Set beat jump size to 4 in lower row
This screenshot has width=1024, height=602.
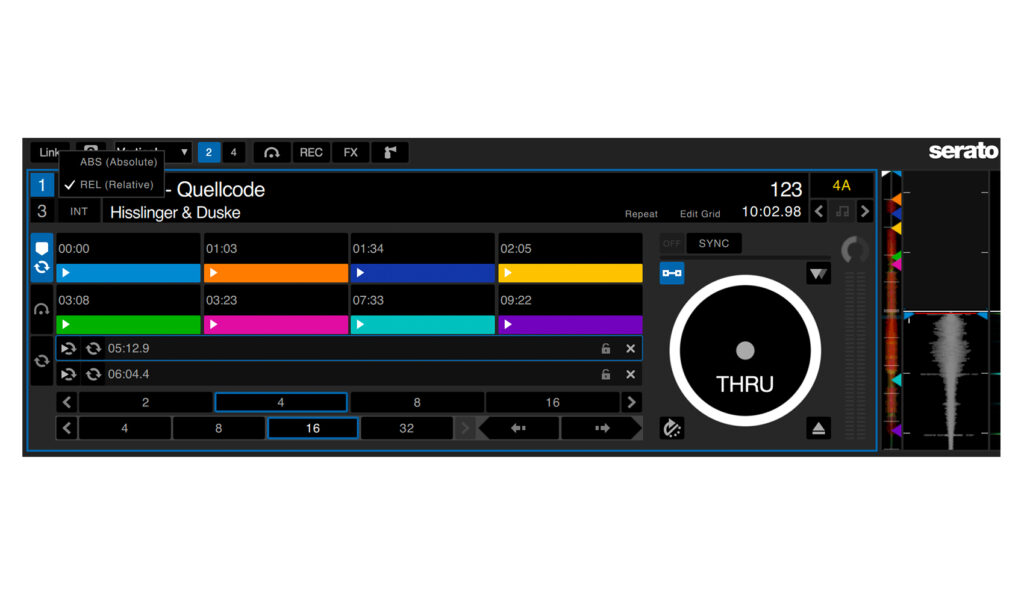pyautogui.click(x=125, y=428)
